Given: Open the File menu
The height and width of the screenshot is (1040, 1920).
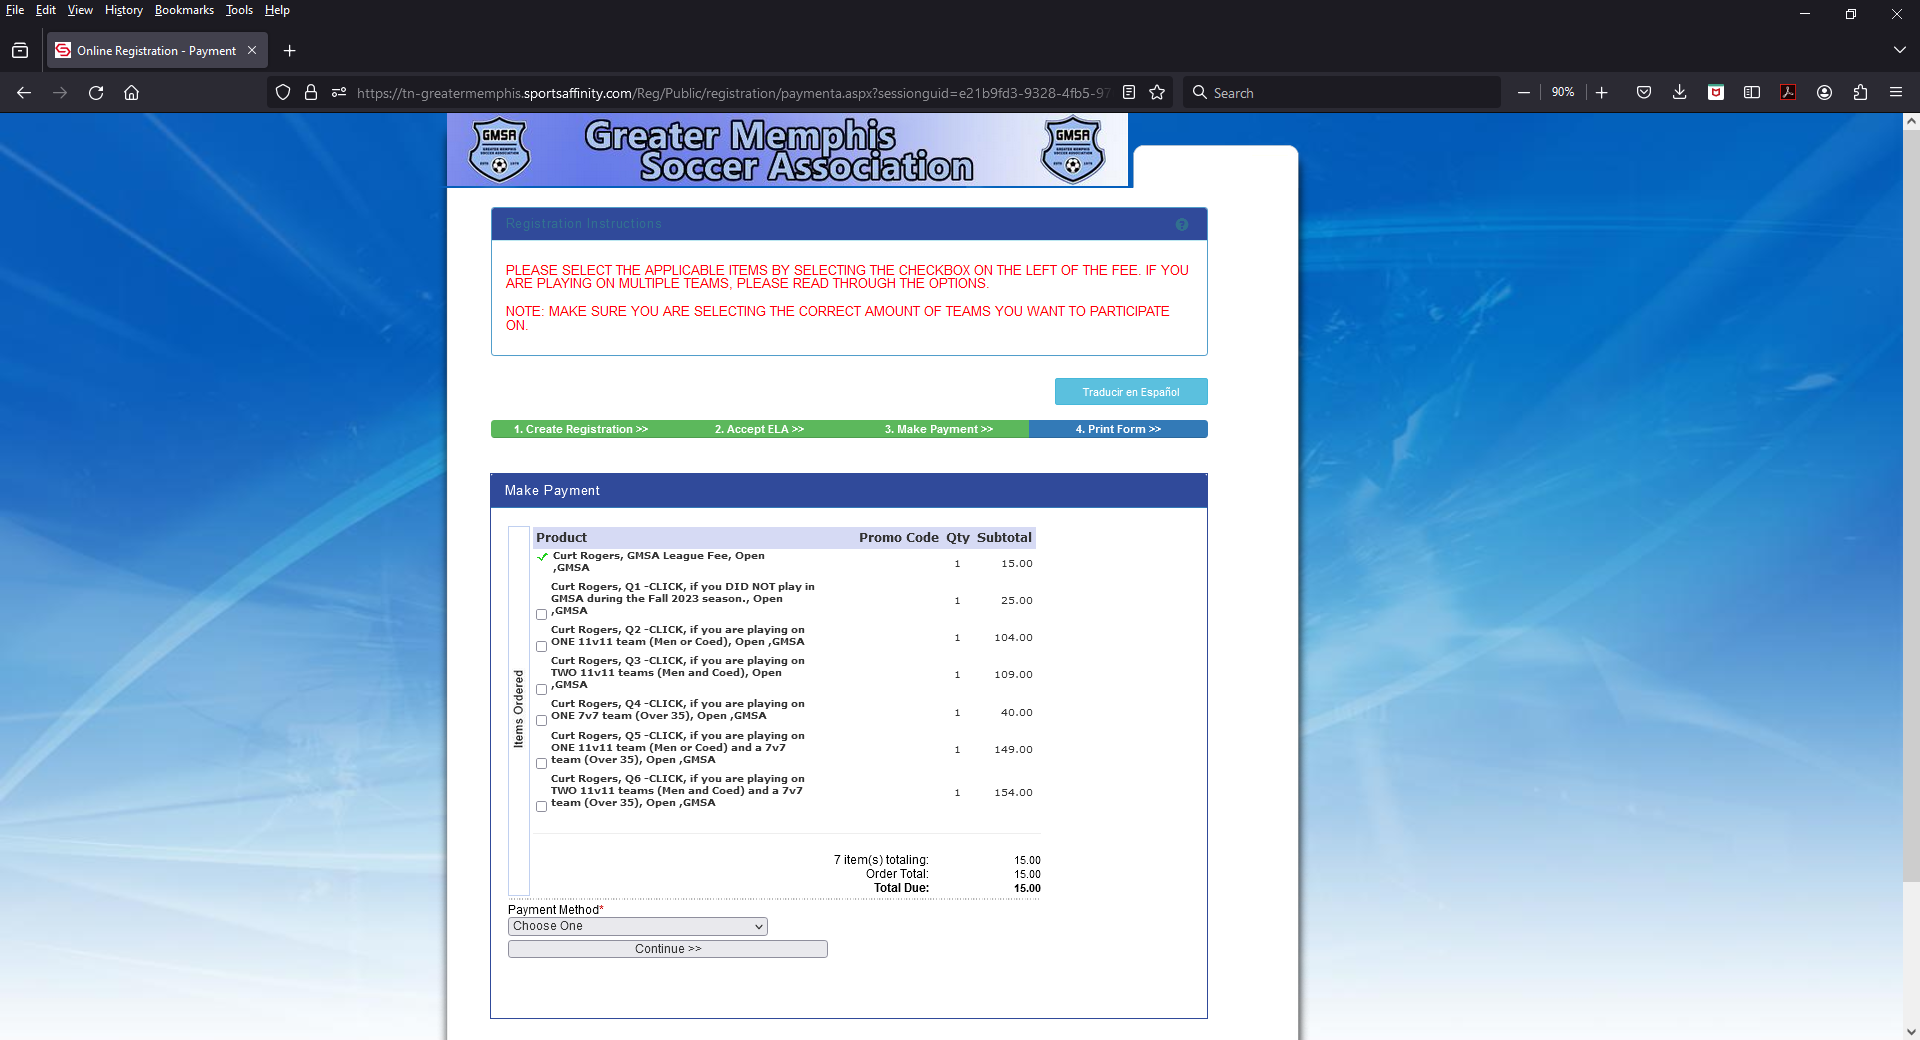Looking at the screenshot, I should pos(15,10).
